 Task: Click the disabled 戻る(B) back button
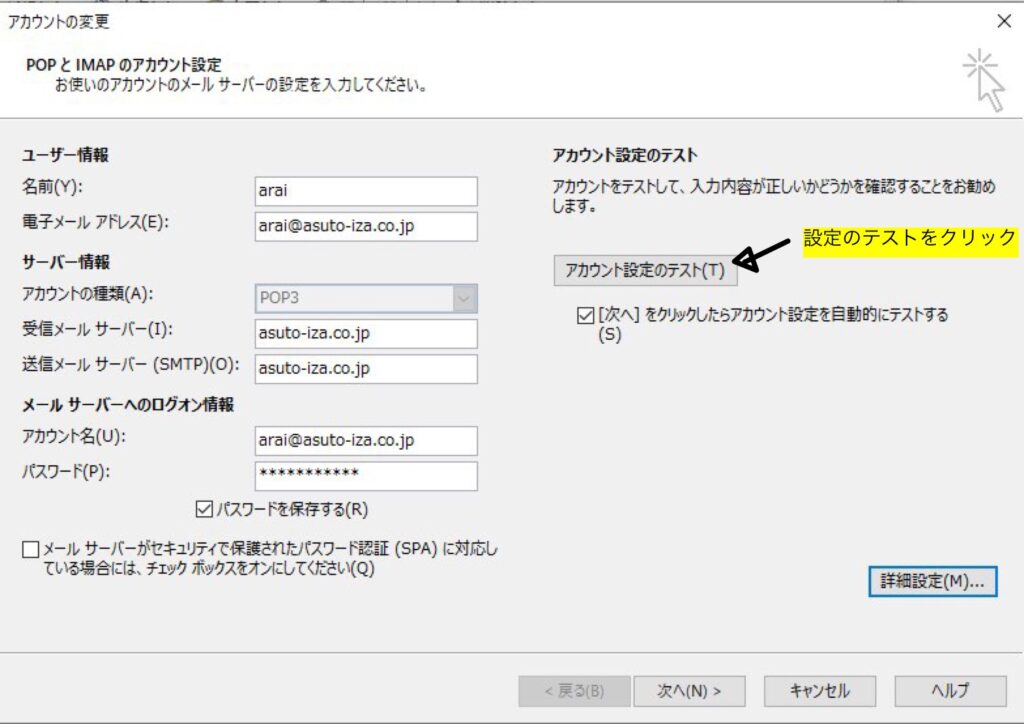tap(574, 690)
